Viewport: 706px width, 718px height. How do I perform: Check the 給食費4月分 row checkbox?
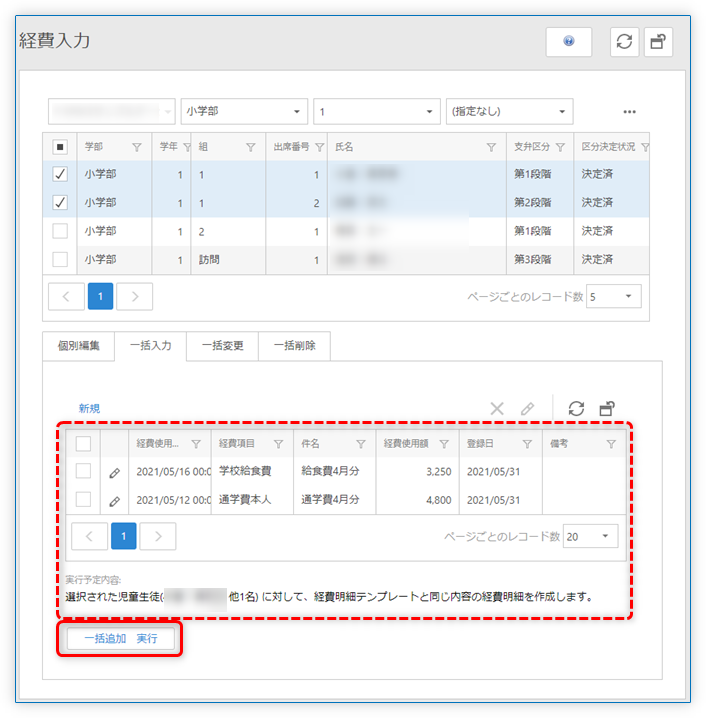click(83, 471)
